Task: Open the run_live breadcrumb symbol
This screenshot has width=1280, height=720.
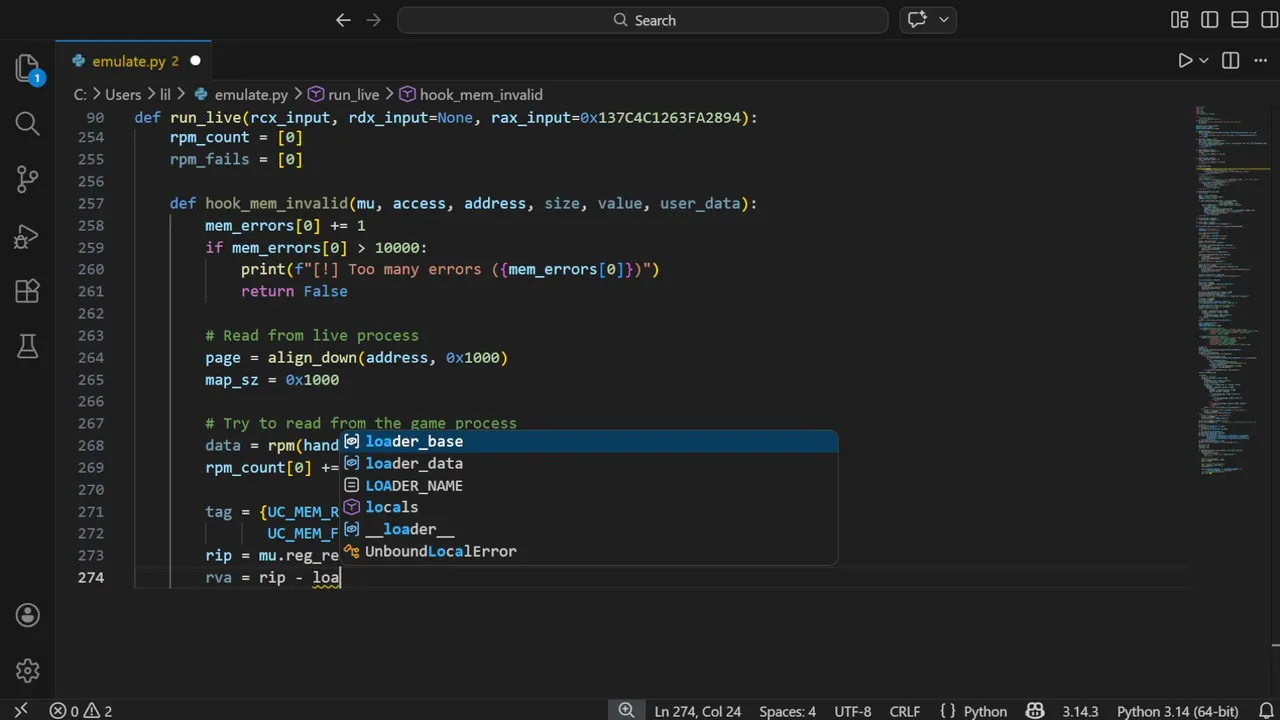Action: [x=343, y=94]
